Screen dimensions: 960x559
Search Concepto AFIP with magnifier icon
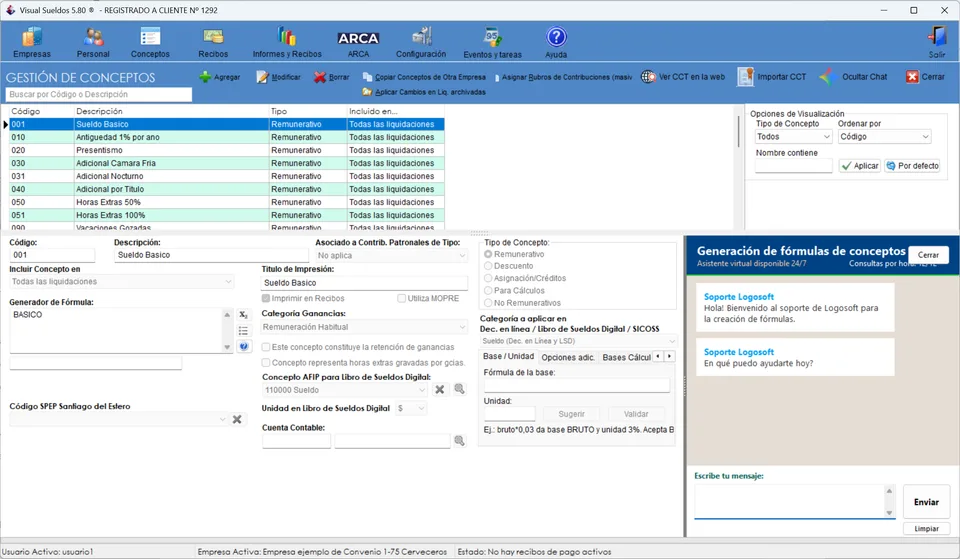(459, 389)
